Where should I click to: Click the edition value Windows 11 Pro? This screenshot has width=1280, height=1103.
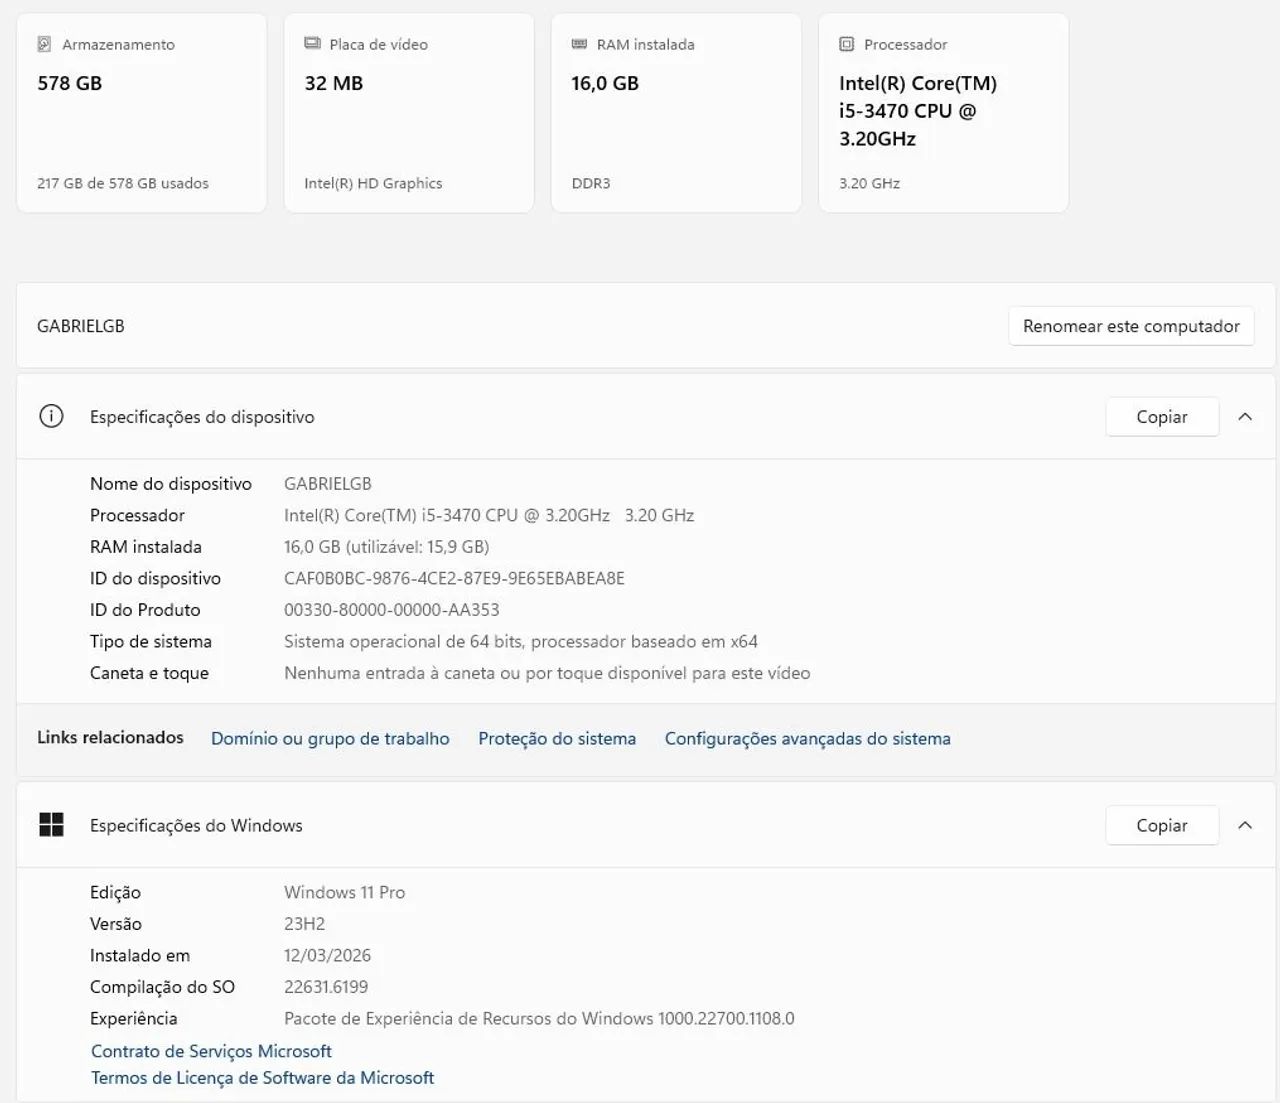(x=345, y=892)
